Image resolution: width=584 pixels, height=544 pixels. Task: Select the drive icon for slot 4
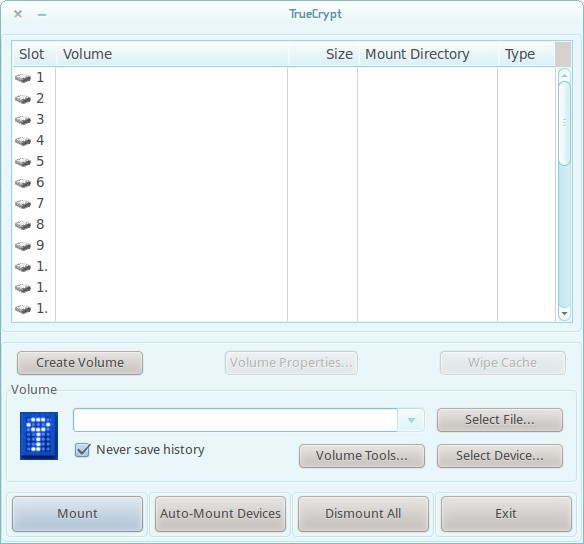(23, 141)
